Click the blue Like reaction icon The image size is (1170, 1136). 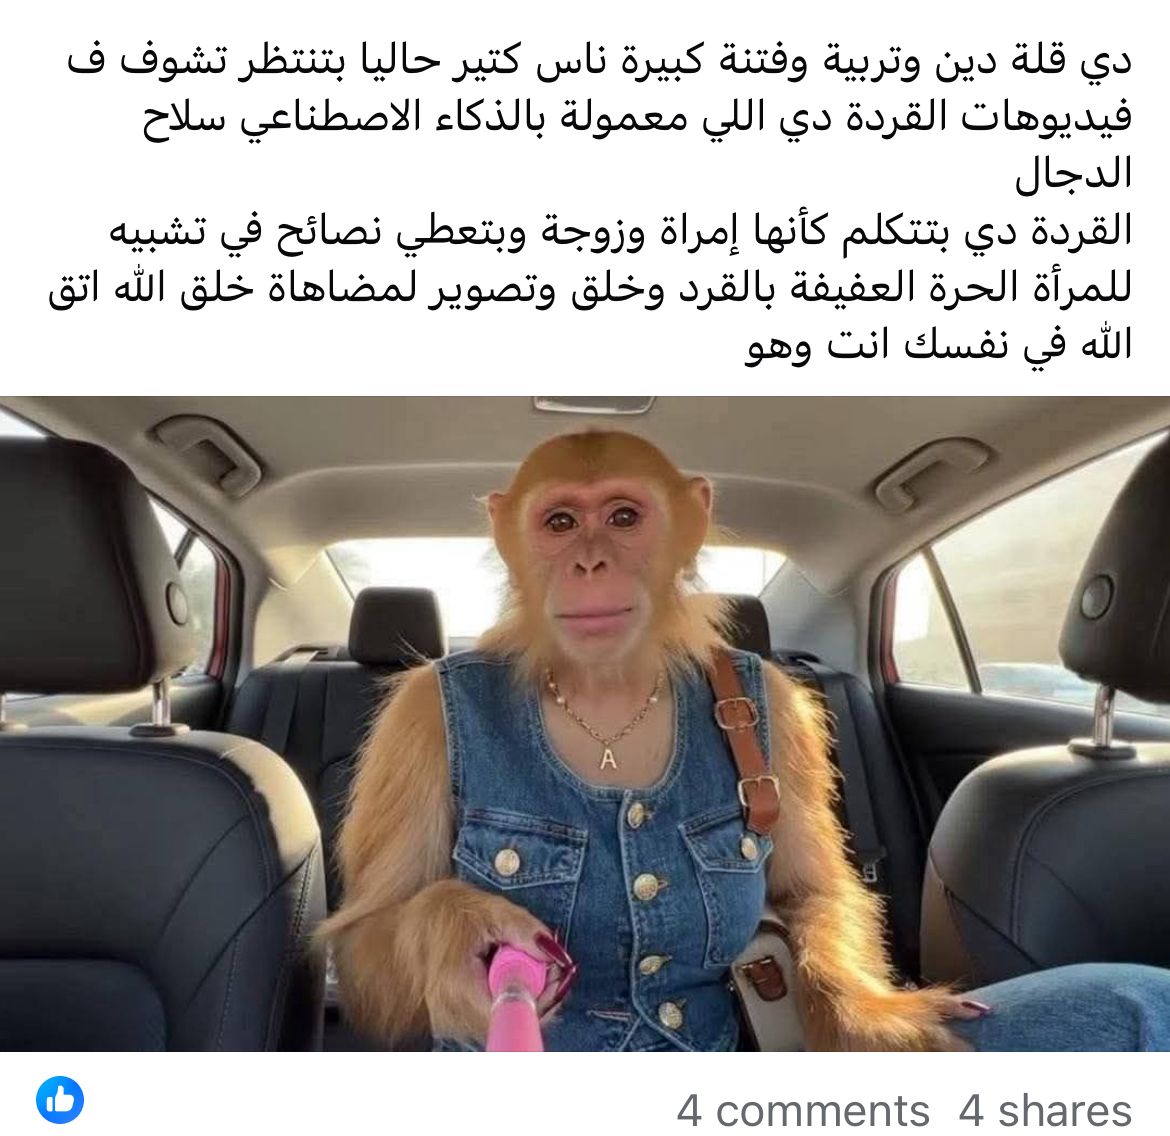point(60,1099)
